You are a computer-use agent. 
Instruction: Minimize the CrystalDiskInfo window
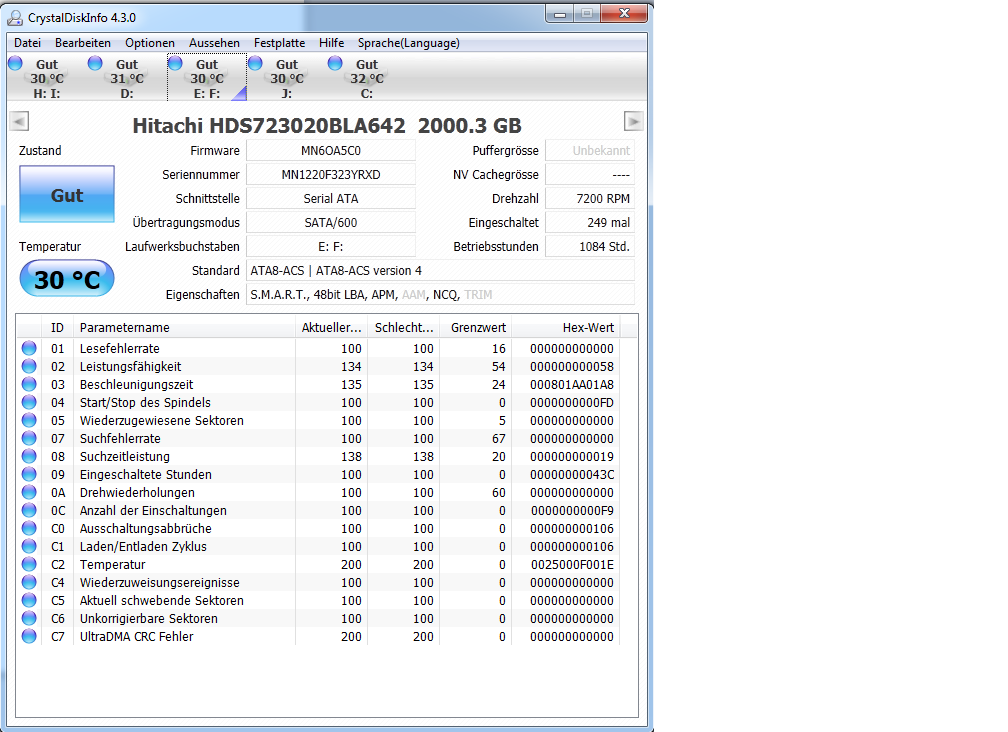point(559,13)
